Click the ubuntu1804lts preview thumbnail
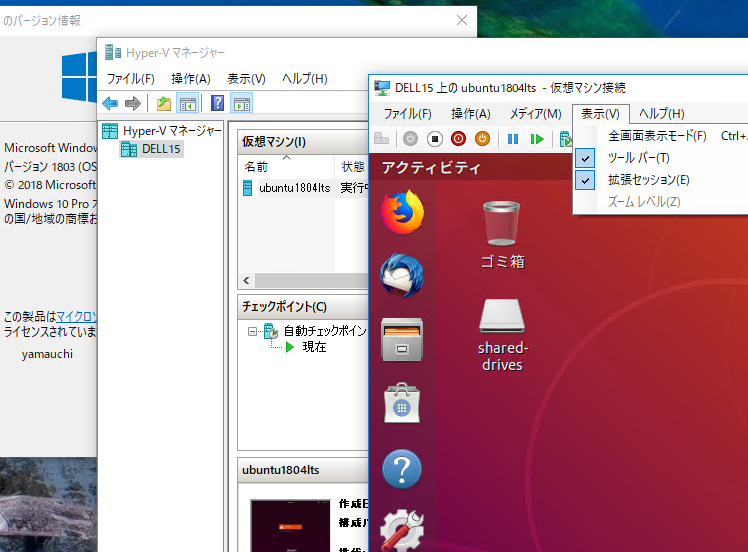748x552 pixels. pyautogui.click(x=291, y=525)
